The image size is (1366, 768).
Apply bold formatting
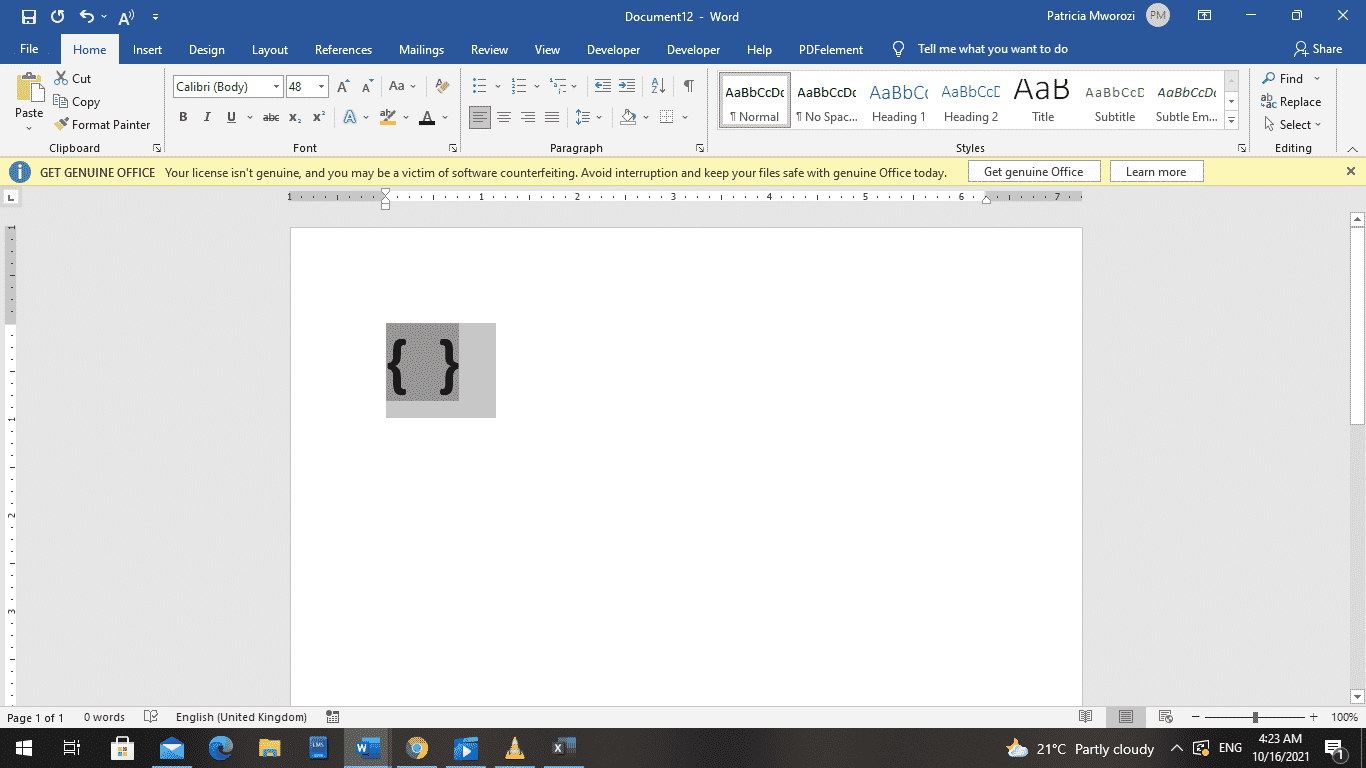coord(183,117)
